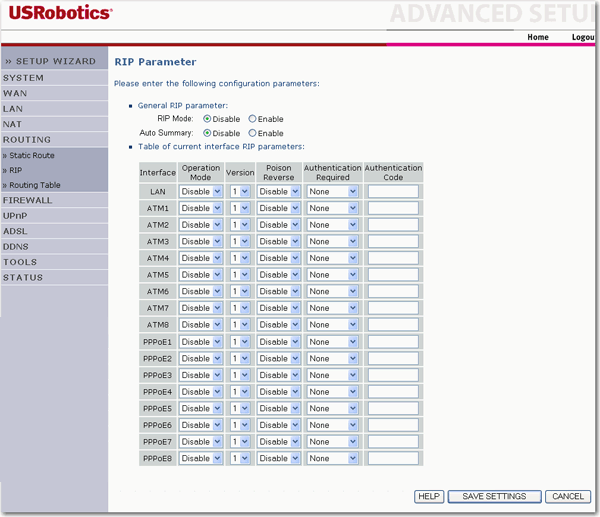Click the HELP button
The width and height of the screenshot is (600, 517).
point(429,496)
